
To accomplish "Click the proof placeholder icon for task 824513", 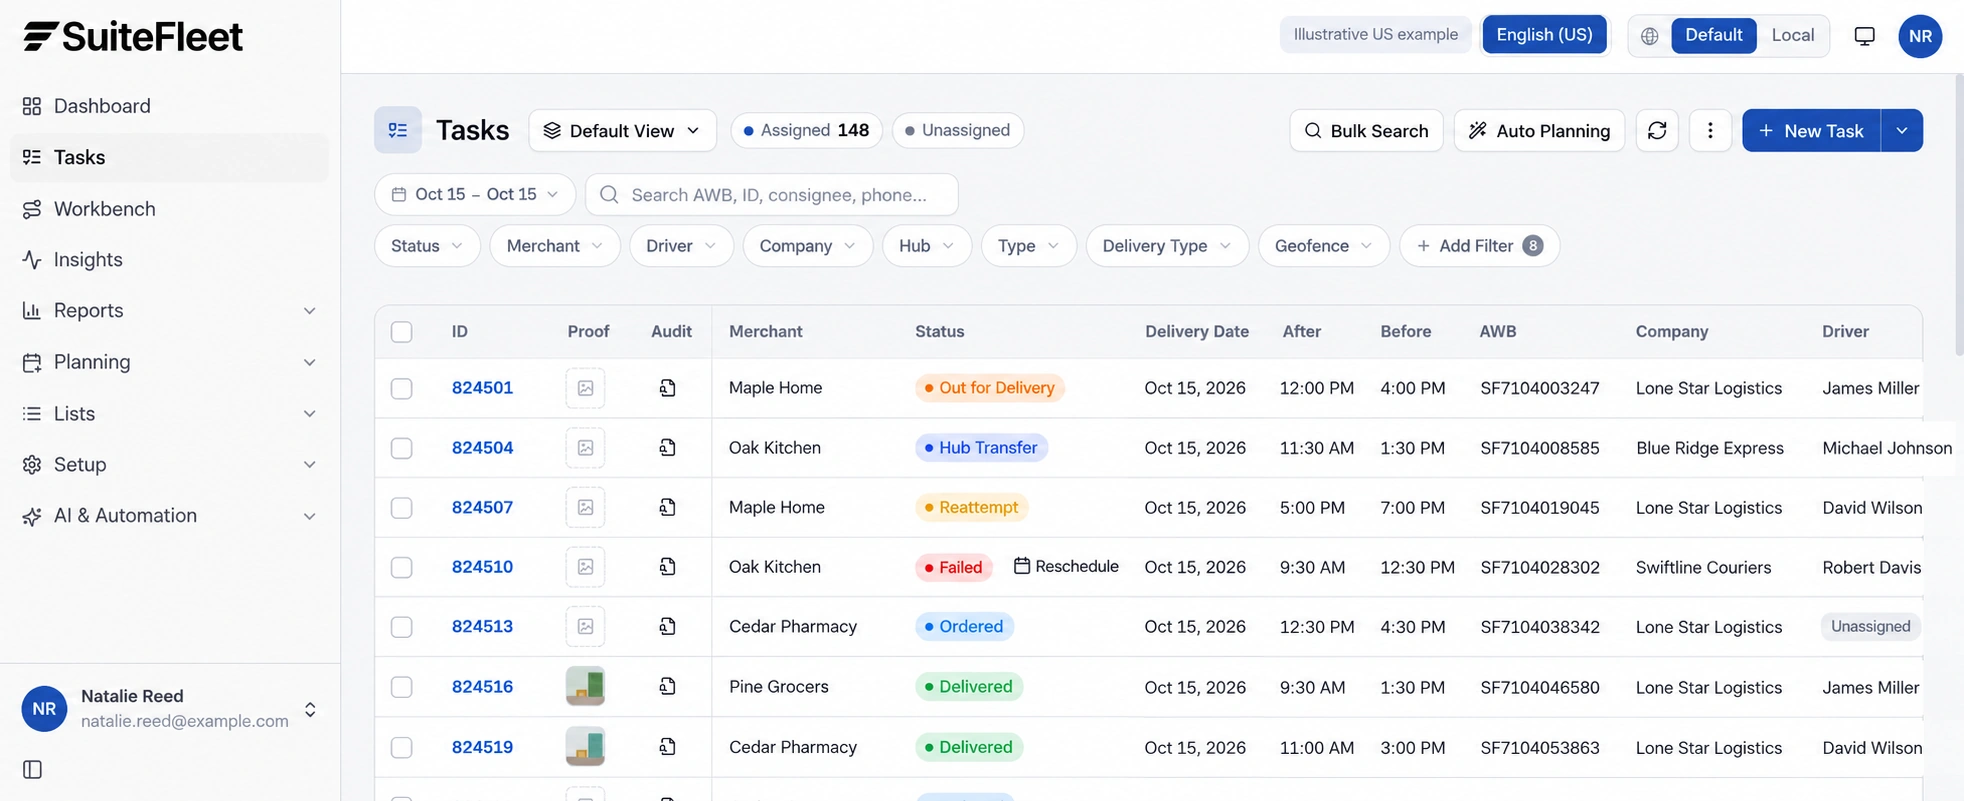I will pos(585,626).
